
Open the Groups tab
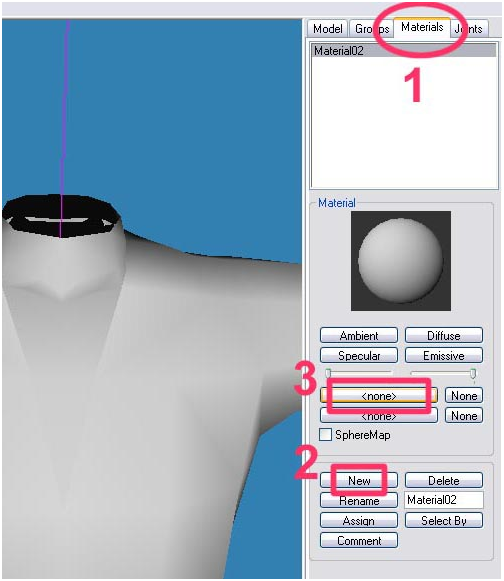point(372,29)
